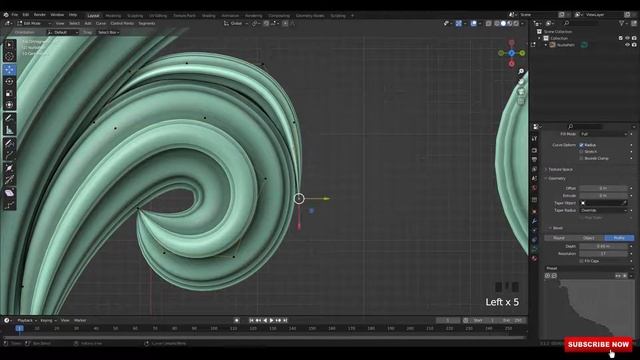
Task: Open Taper Radius Override dropdown
Action: tap(604, 210)
